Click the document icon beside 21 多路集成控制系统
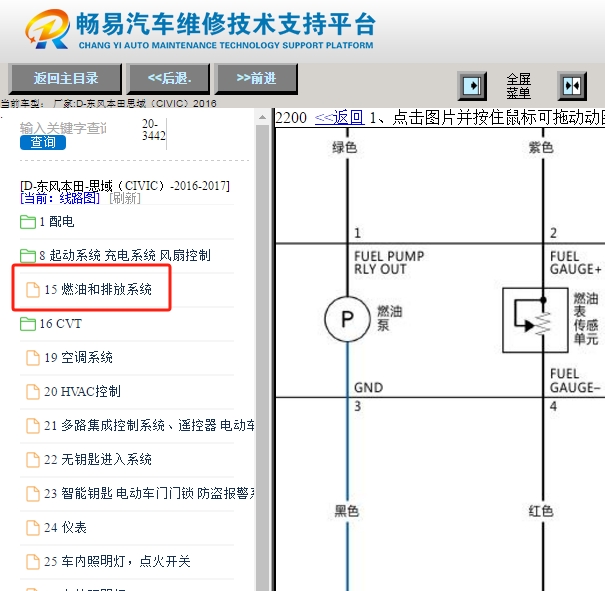The width and height of the screenshot is (605, 591). coord(33,426)
